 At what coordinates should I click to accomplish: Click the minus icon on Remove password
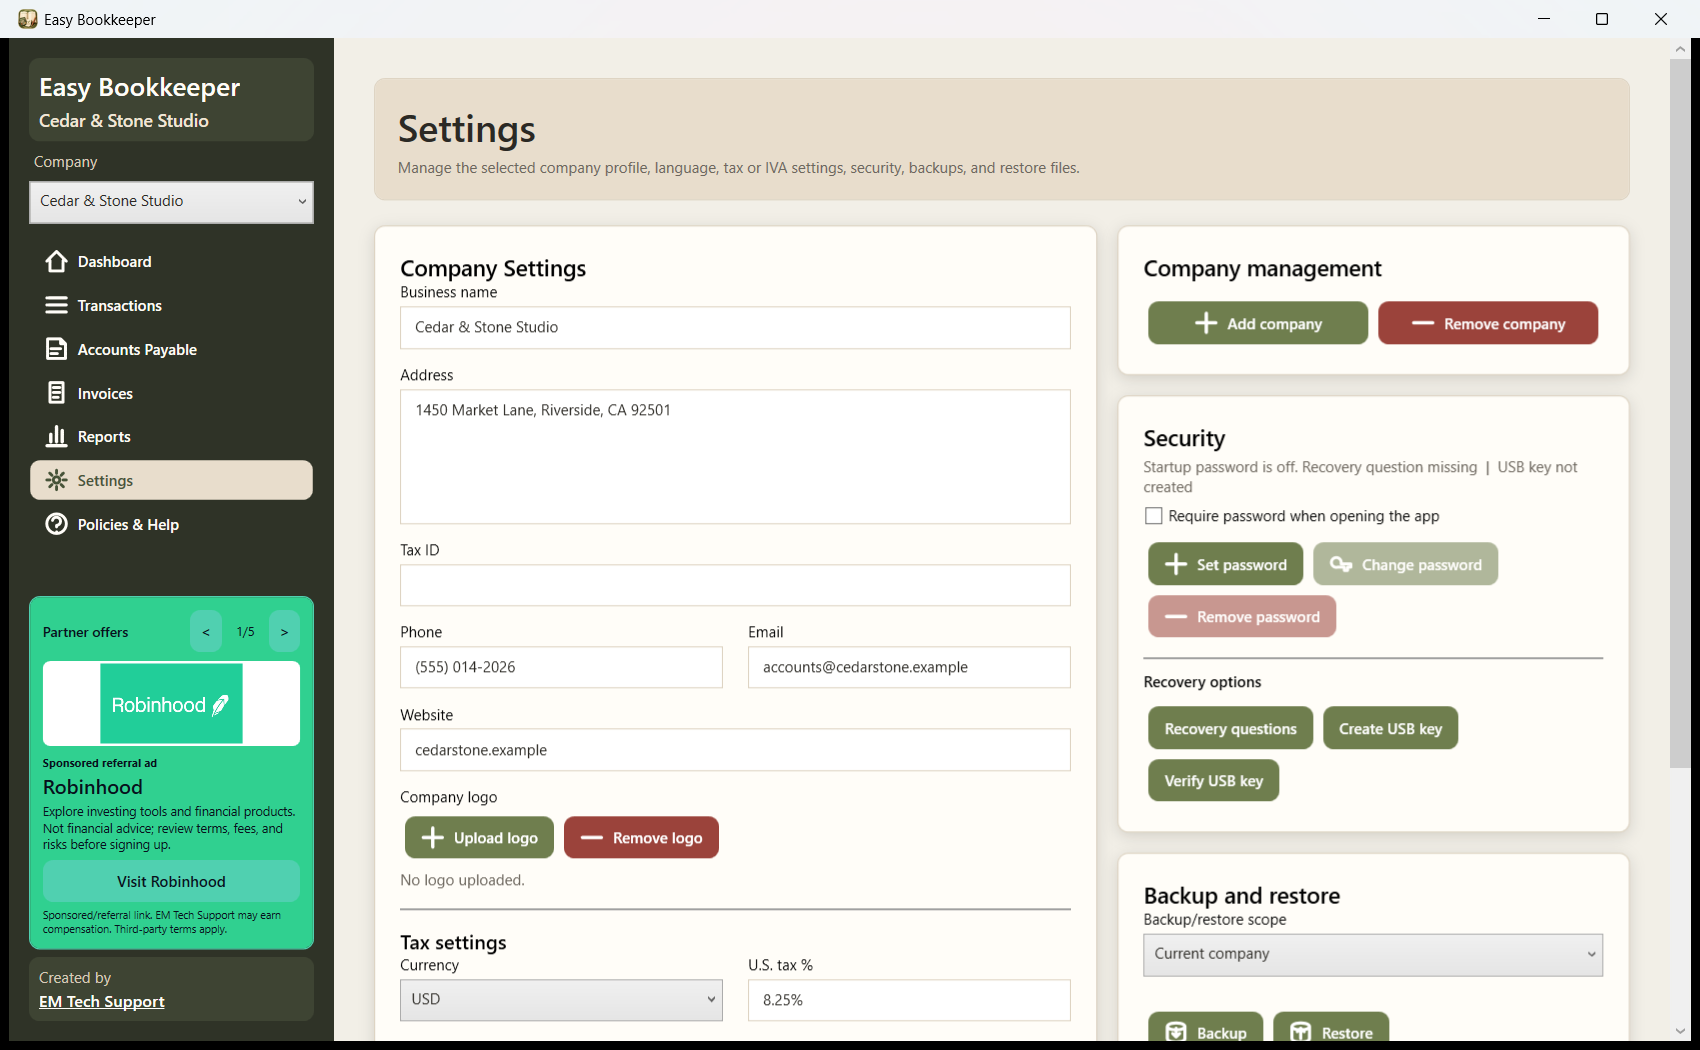(1176, 617)
